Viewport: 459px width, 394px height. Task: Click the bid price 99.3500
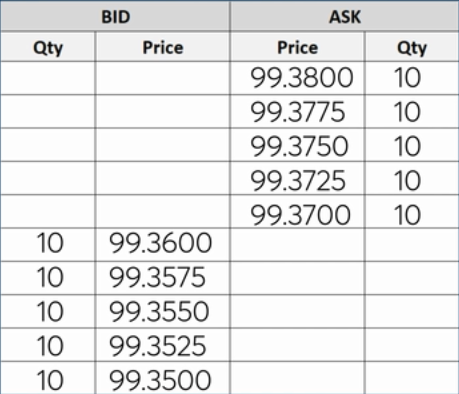[160, 380]
